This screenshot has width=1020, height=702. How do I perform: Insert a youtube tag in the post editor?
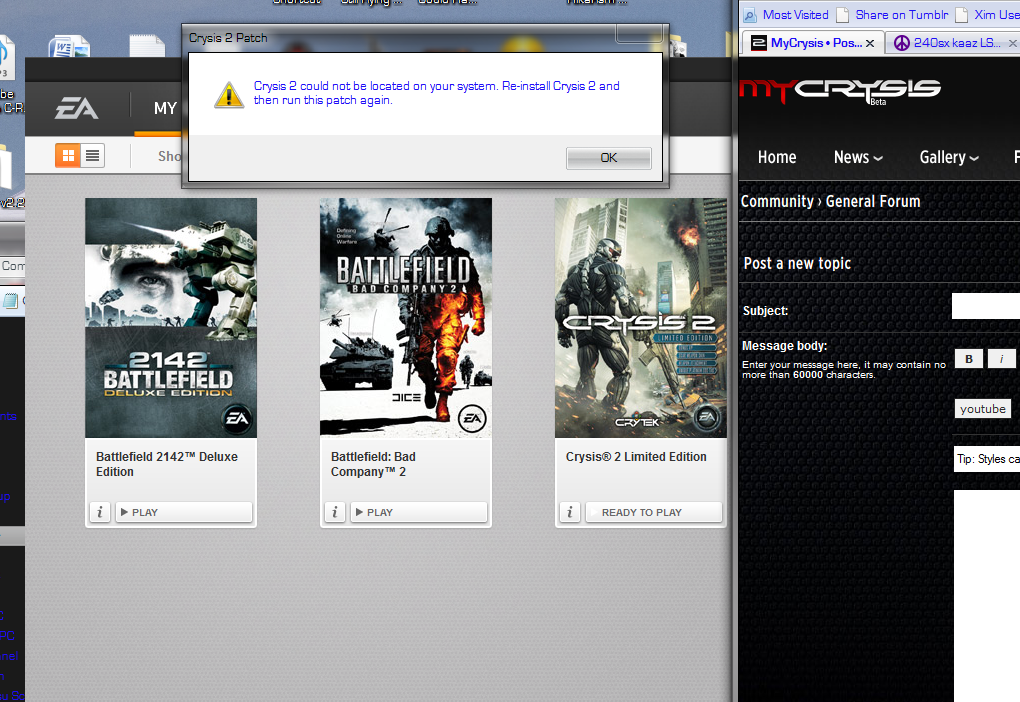(982, 409)
